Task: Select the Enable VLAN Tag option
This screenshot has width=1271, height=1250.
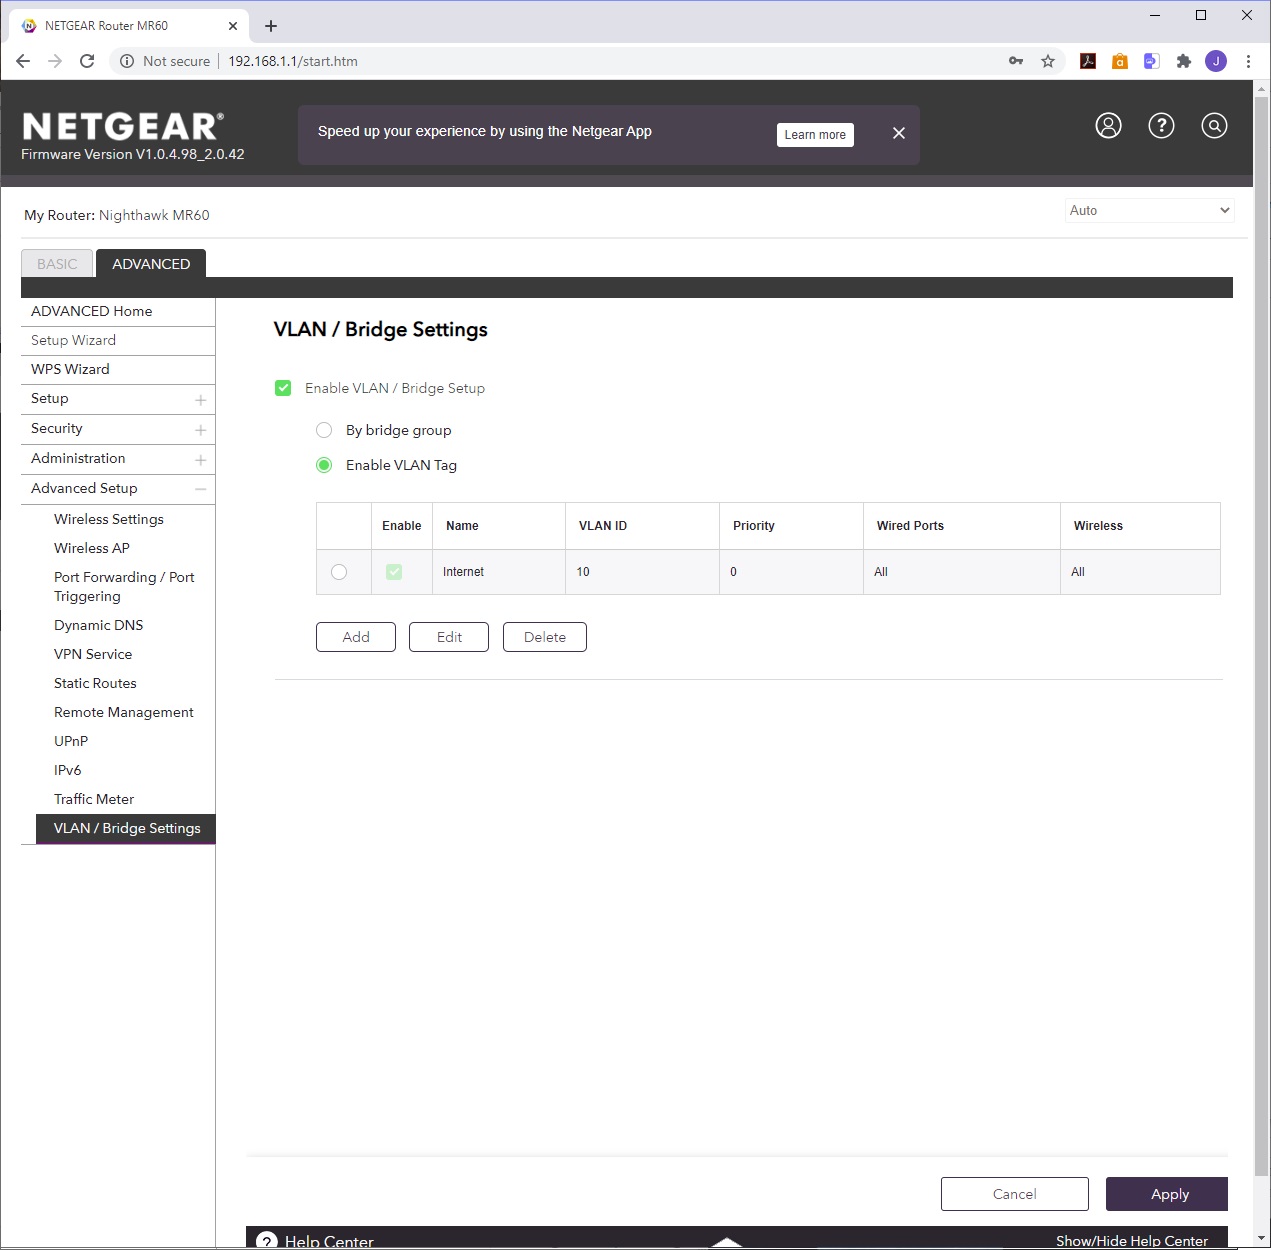Action: pos(324,465)
